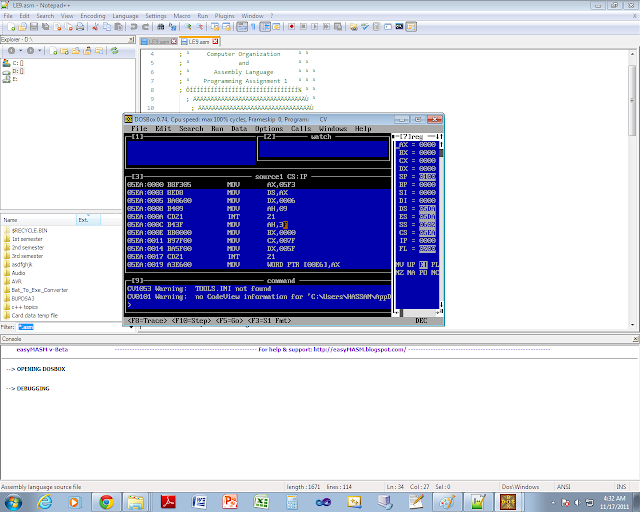This screenshot has height=512, width=640.
Task: Go back in Explorer panel navigation
Action: pyautogui.click(x=11, y=51)
